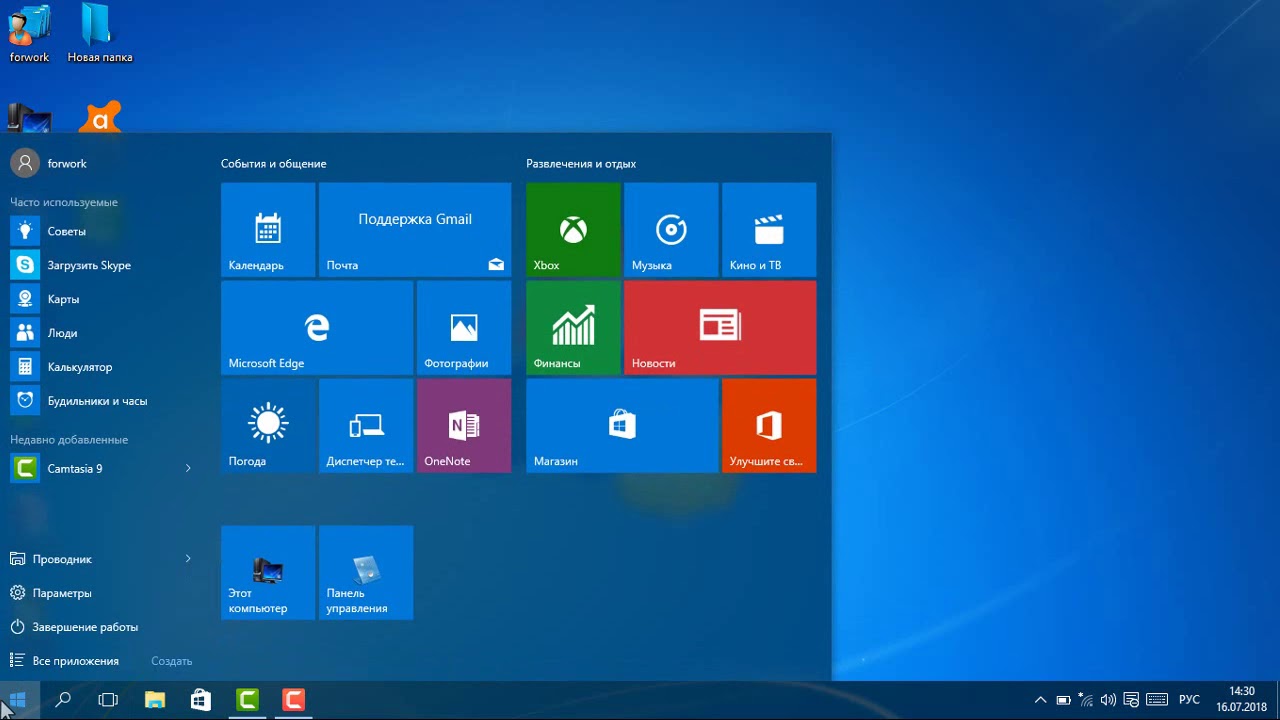Show Все приложения list

[65, 661]
